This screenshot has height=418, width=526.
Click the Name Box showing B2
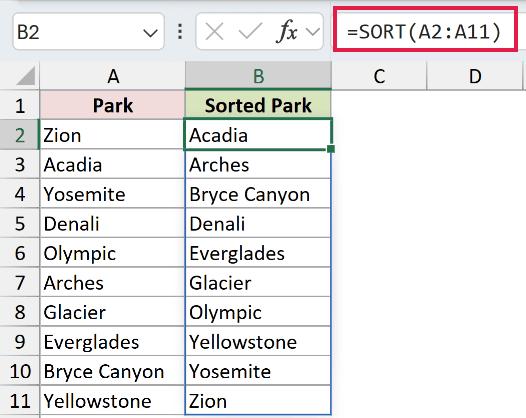pyautogui.click(x=89, y=32)
